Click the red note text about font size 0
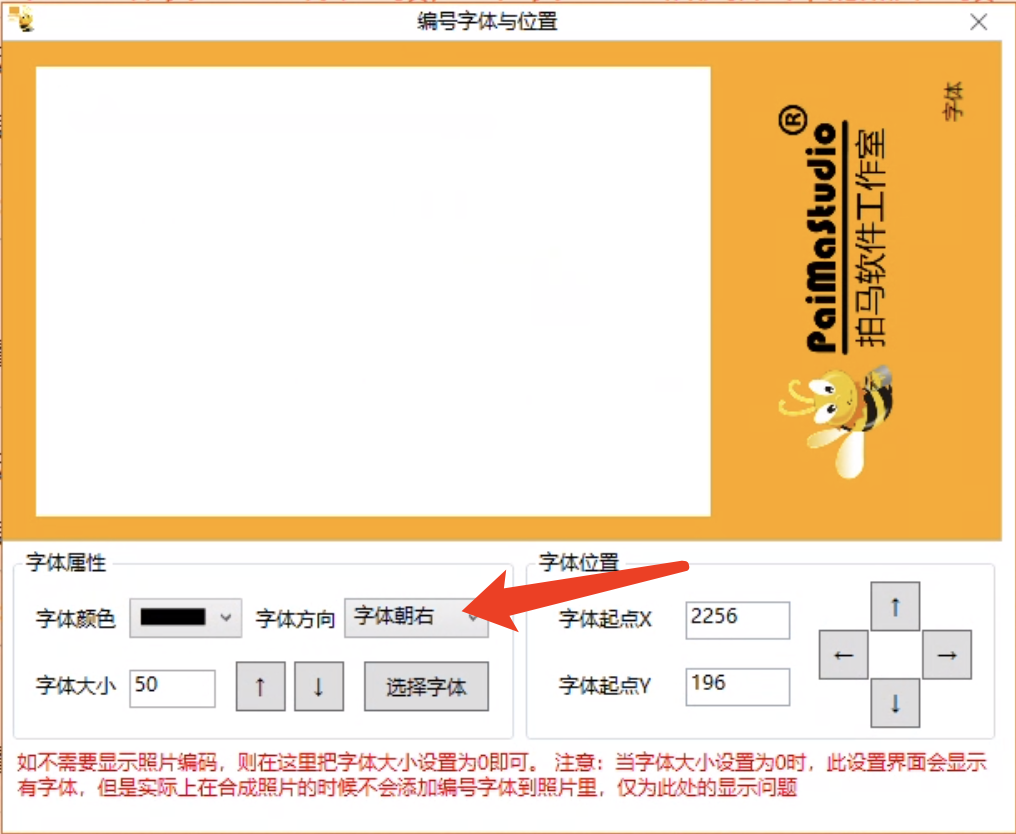The width and height of the screenshot is (1016, 834). point(500,776)
